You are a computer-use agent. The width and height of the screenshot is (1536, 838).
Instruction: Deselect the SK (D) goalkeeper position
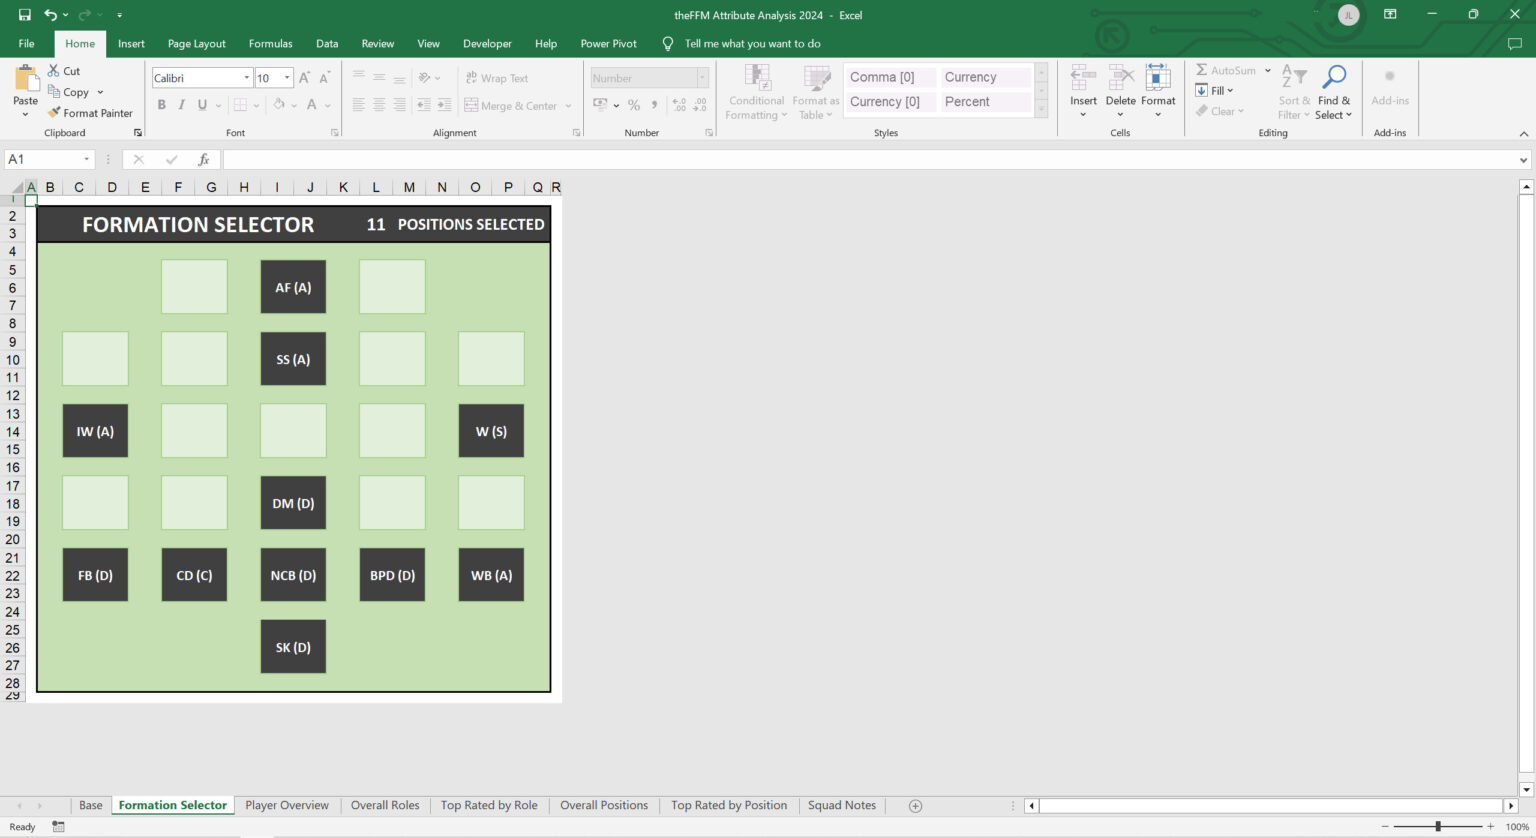pos(293,646)
